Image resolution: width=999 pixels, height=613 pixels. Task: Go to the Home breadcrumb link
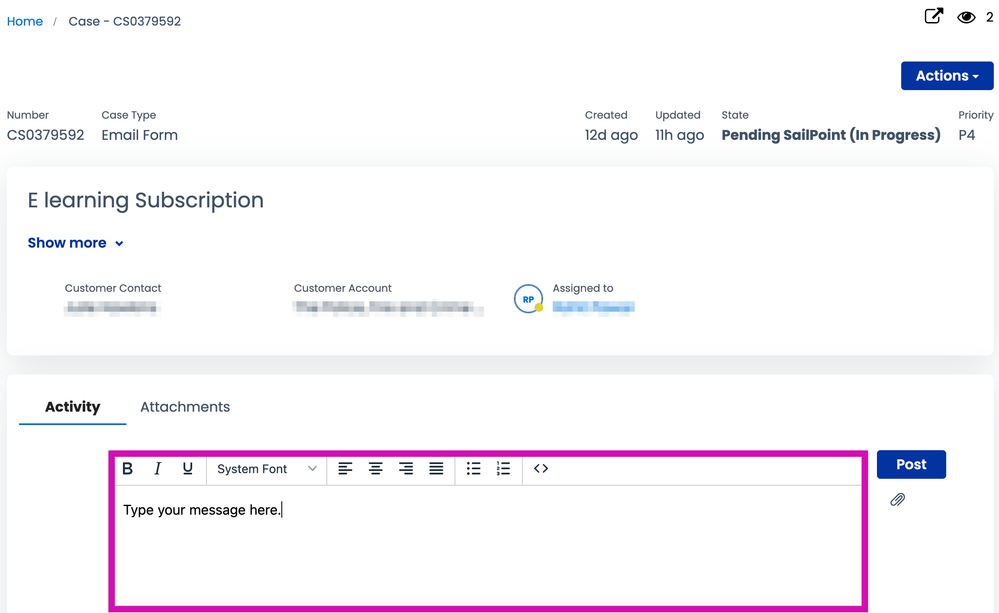[25, 21]
